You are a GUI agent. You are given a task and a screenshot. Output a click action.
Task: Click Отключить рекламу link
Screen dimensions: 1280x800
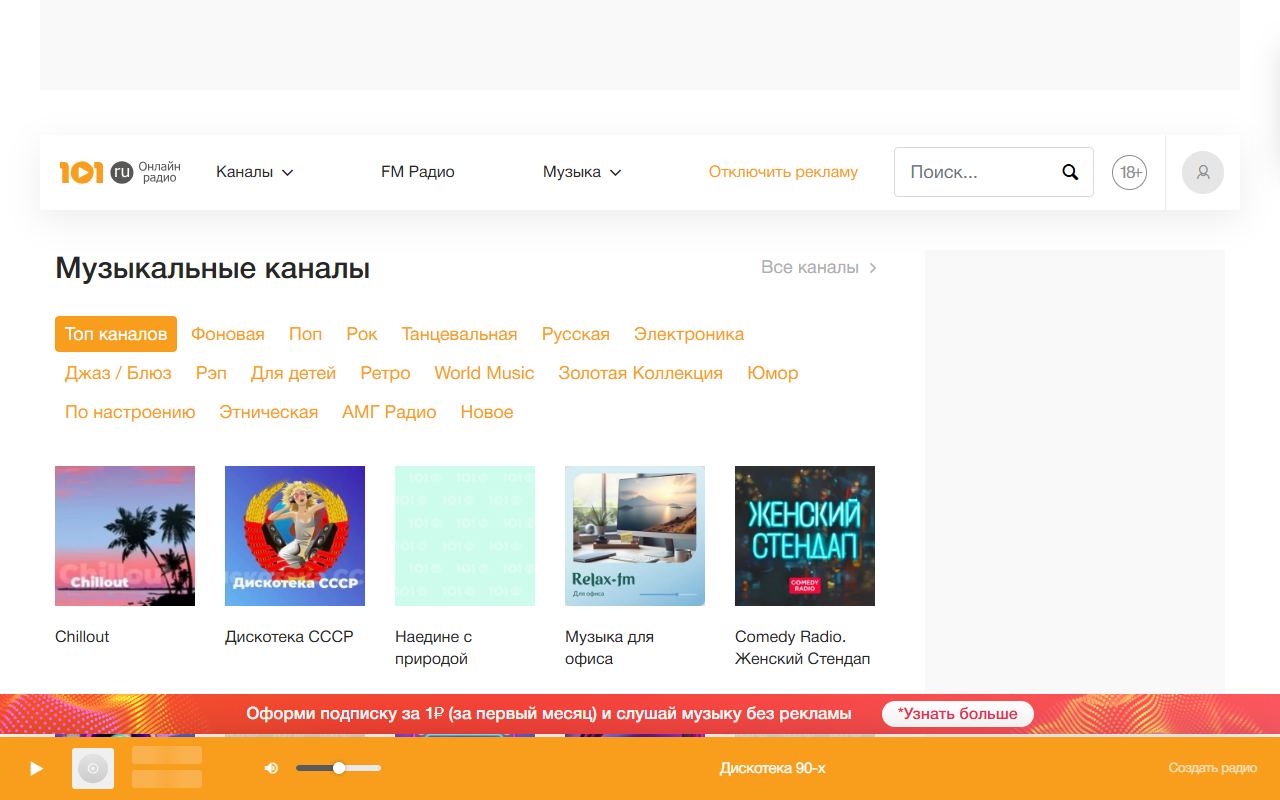point(783,172)
